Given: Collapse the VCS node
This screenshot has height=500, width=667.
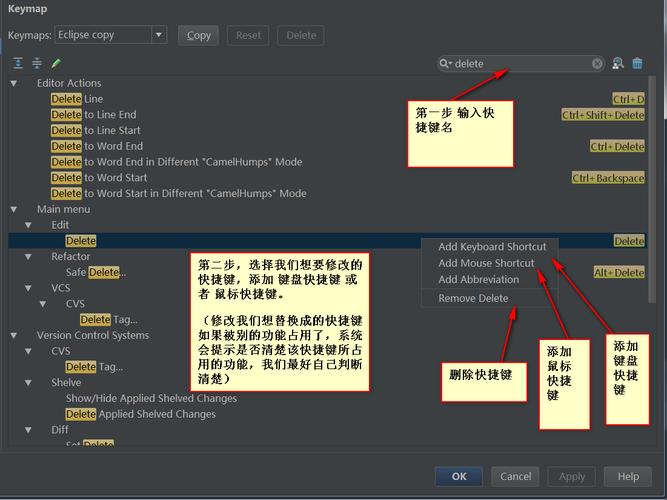Looking at the screenshot, I should coord(28,288).
